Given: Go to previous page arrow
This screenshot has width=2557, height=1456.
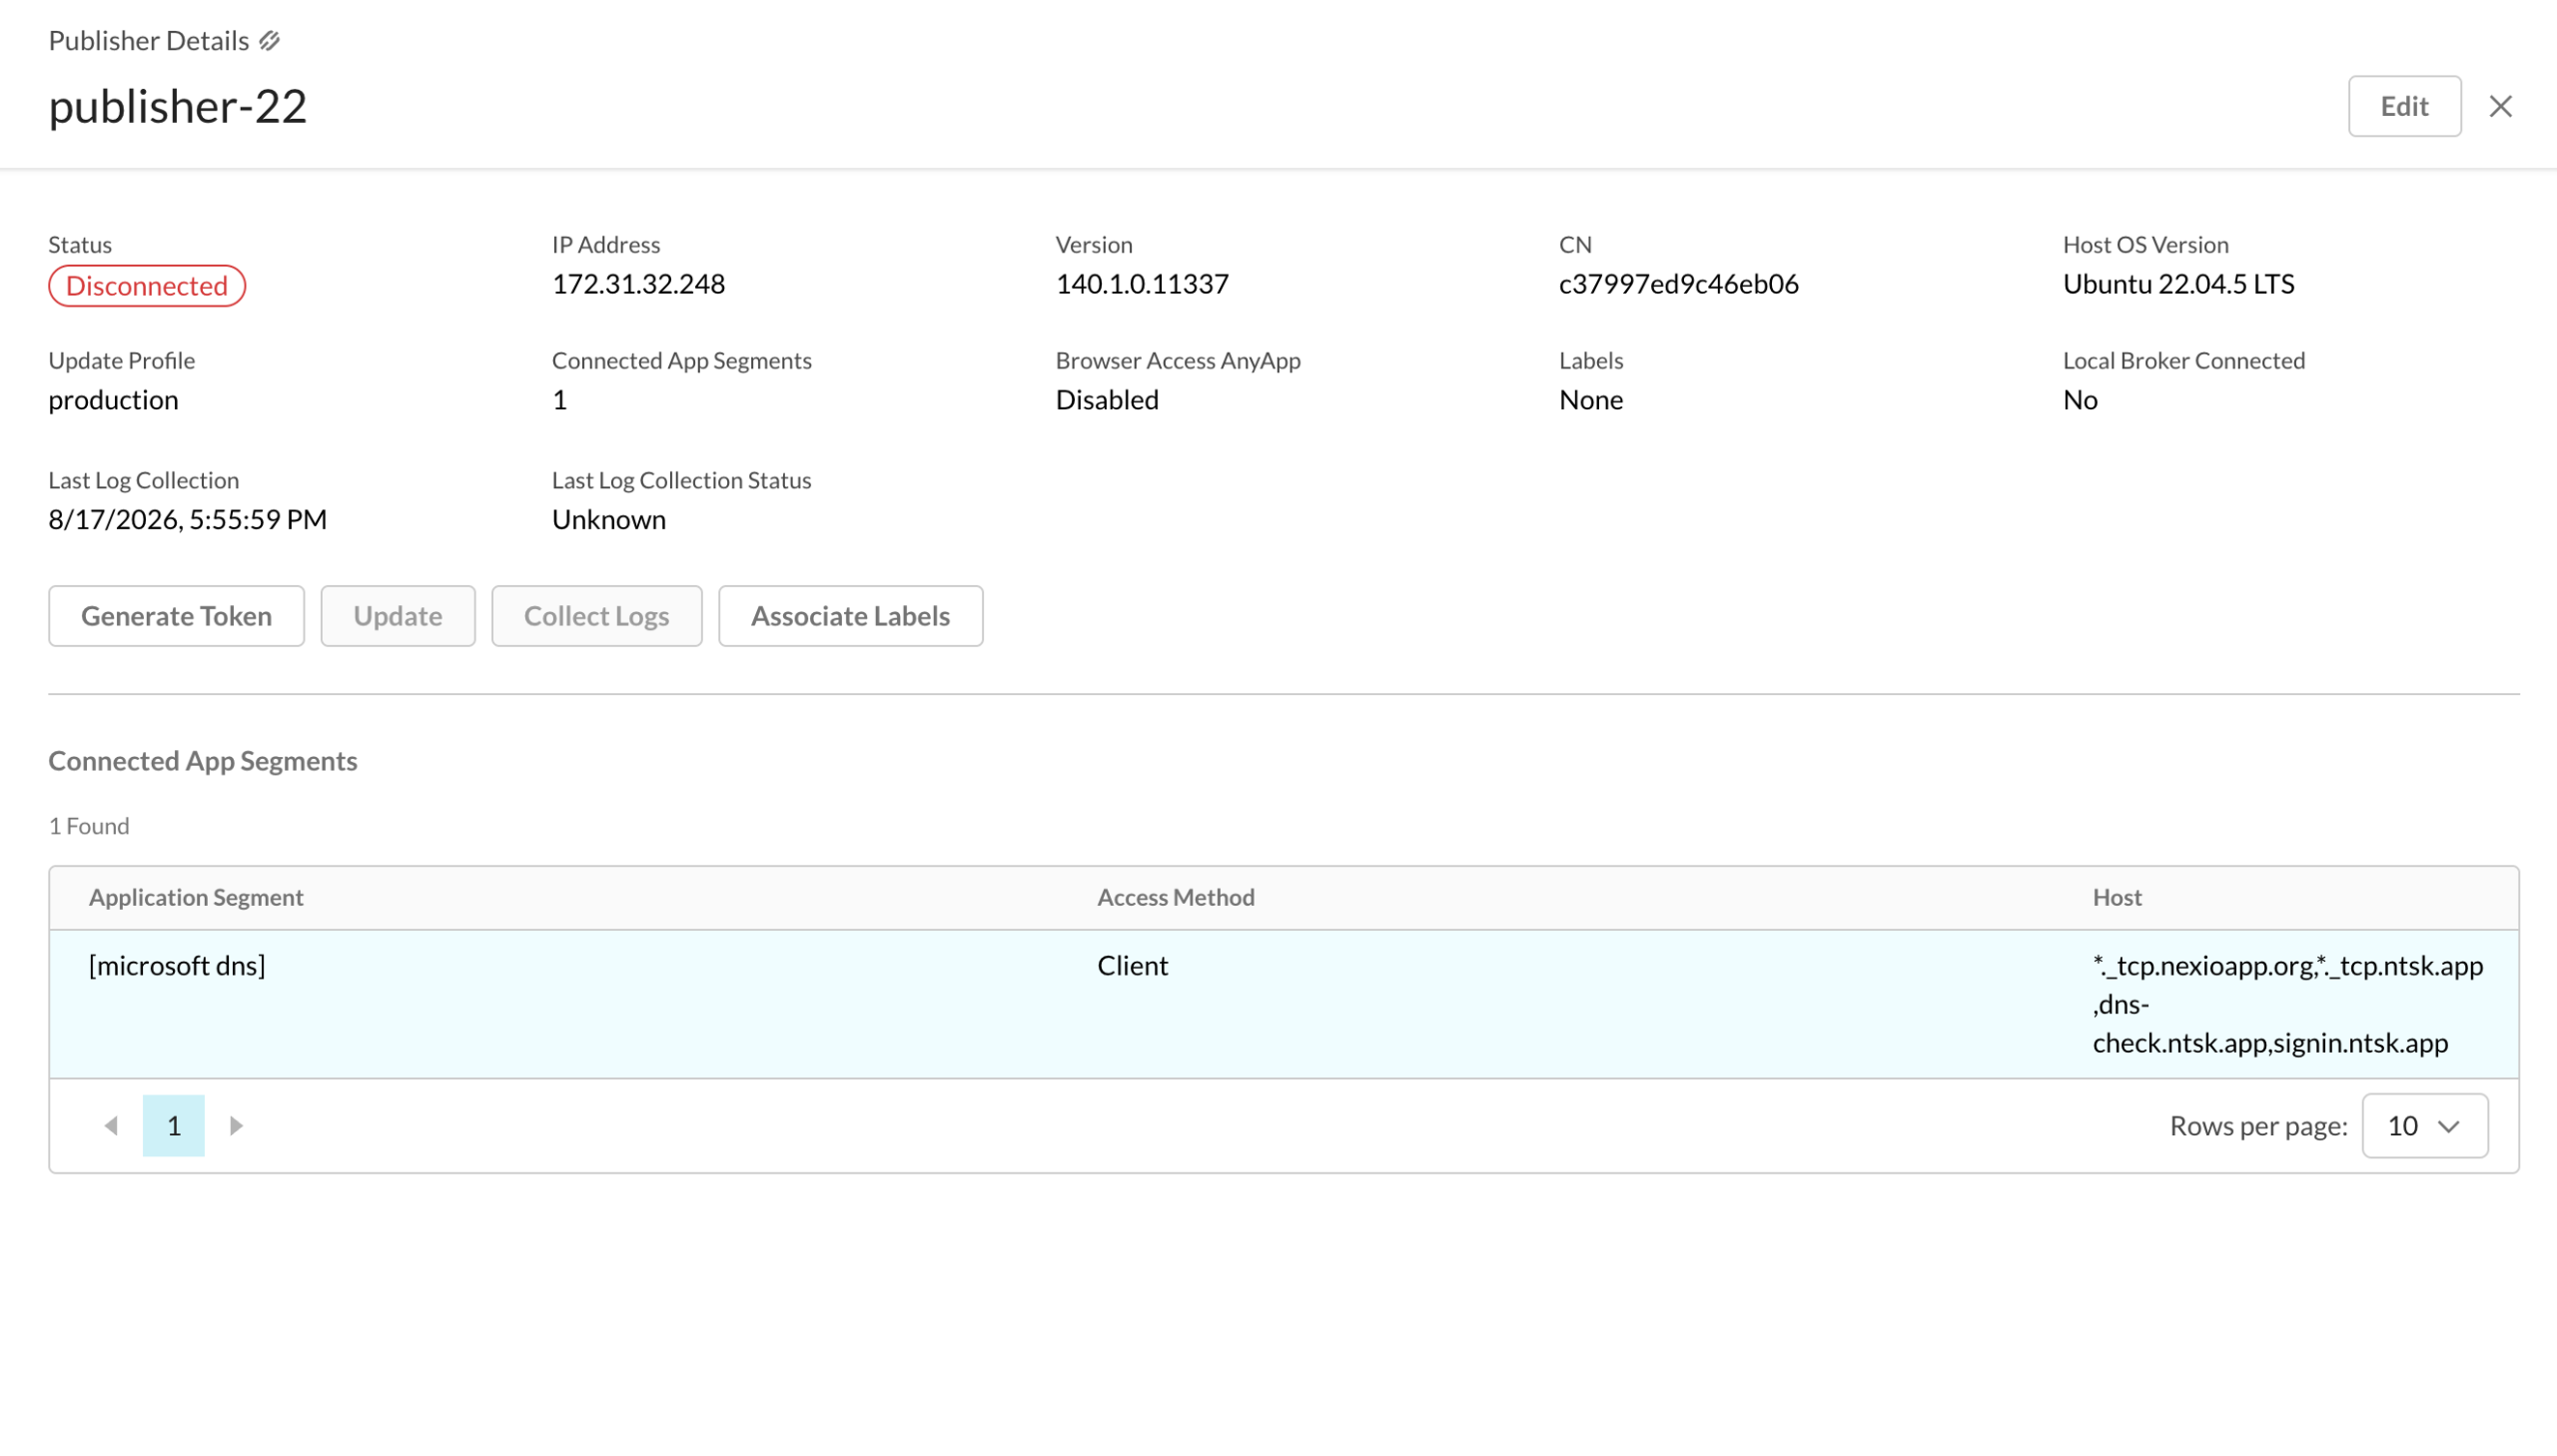Looking at the screenshot, I should (111, 1126).
